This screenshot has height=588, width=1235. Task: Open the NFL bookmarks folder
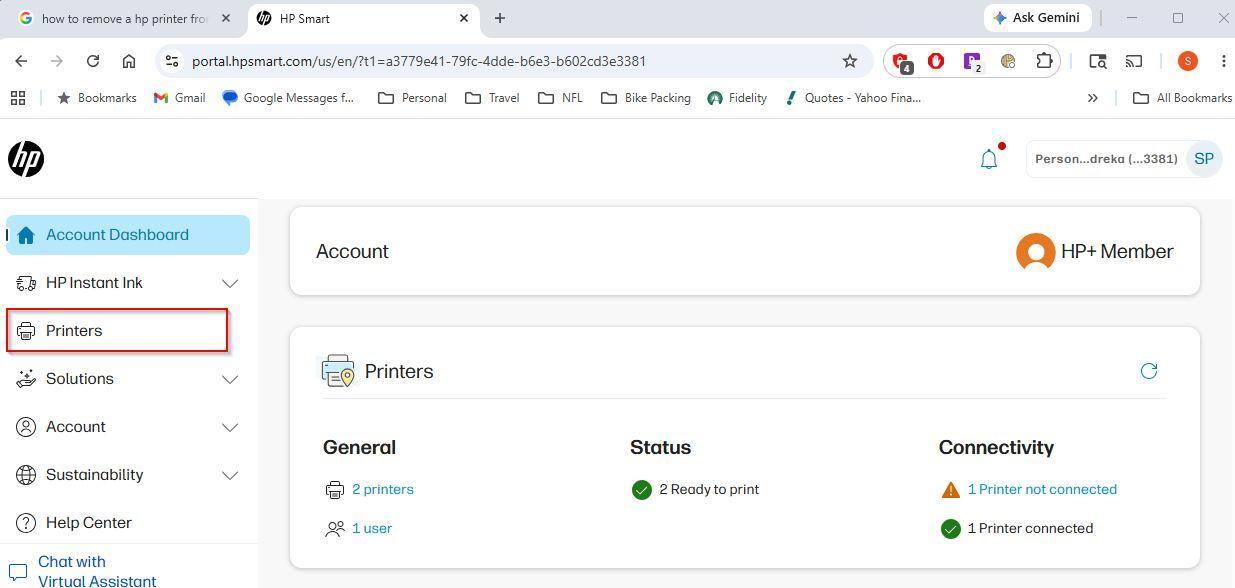560,98
